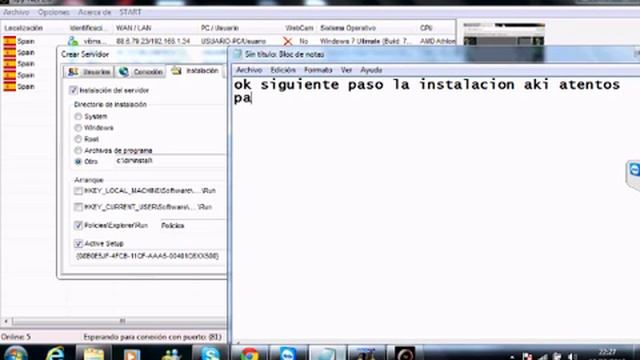Open Notepad's Ayuda menu
Image resolution: width=640 pixels, height=360 pixels.
pos(371,70)
